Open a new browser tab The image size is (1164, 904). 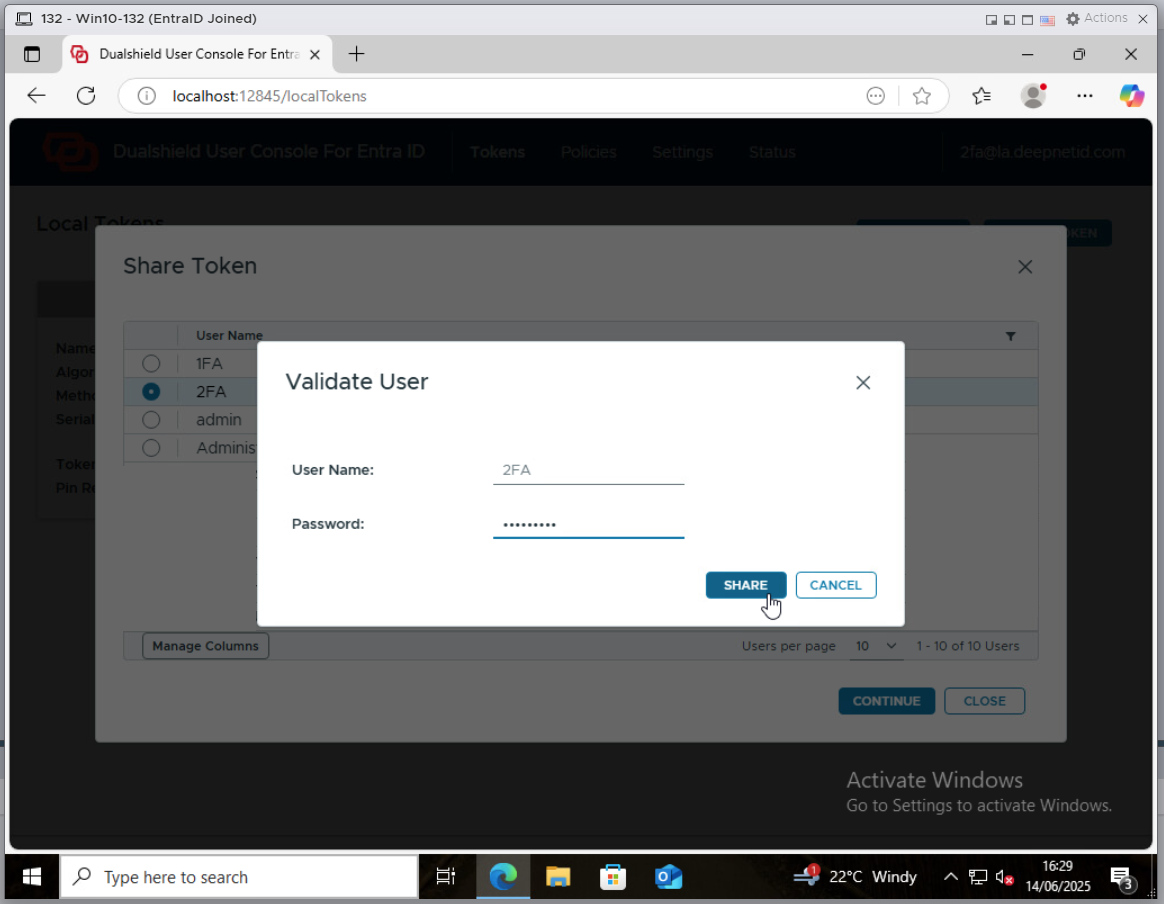click(356, 54)
